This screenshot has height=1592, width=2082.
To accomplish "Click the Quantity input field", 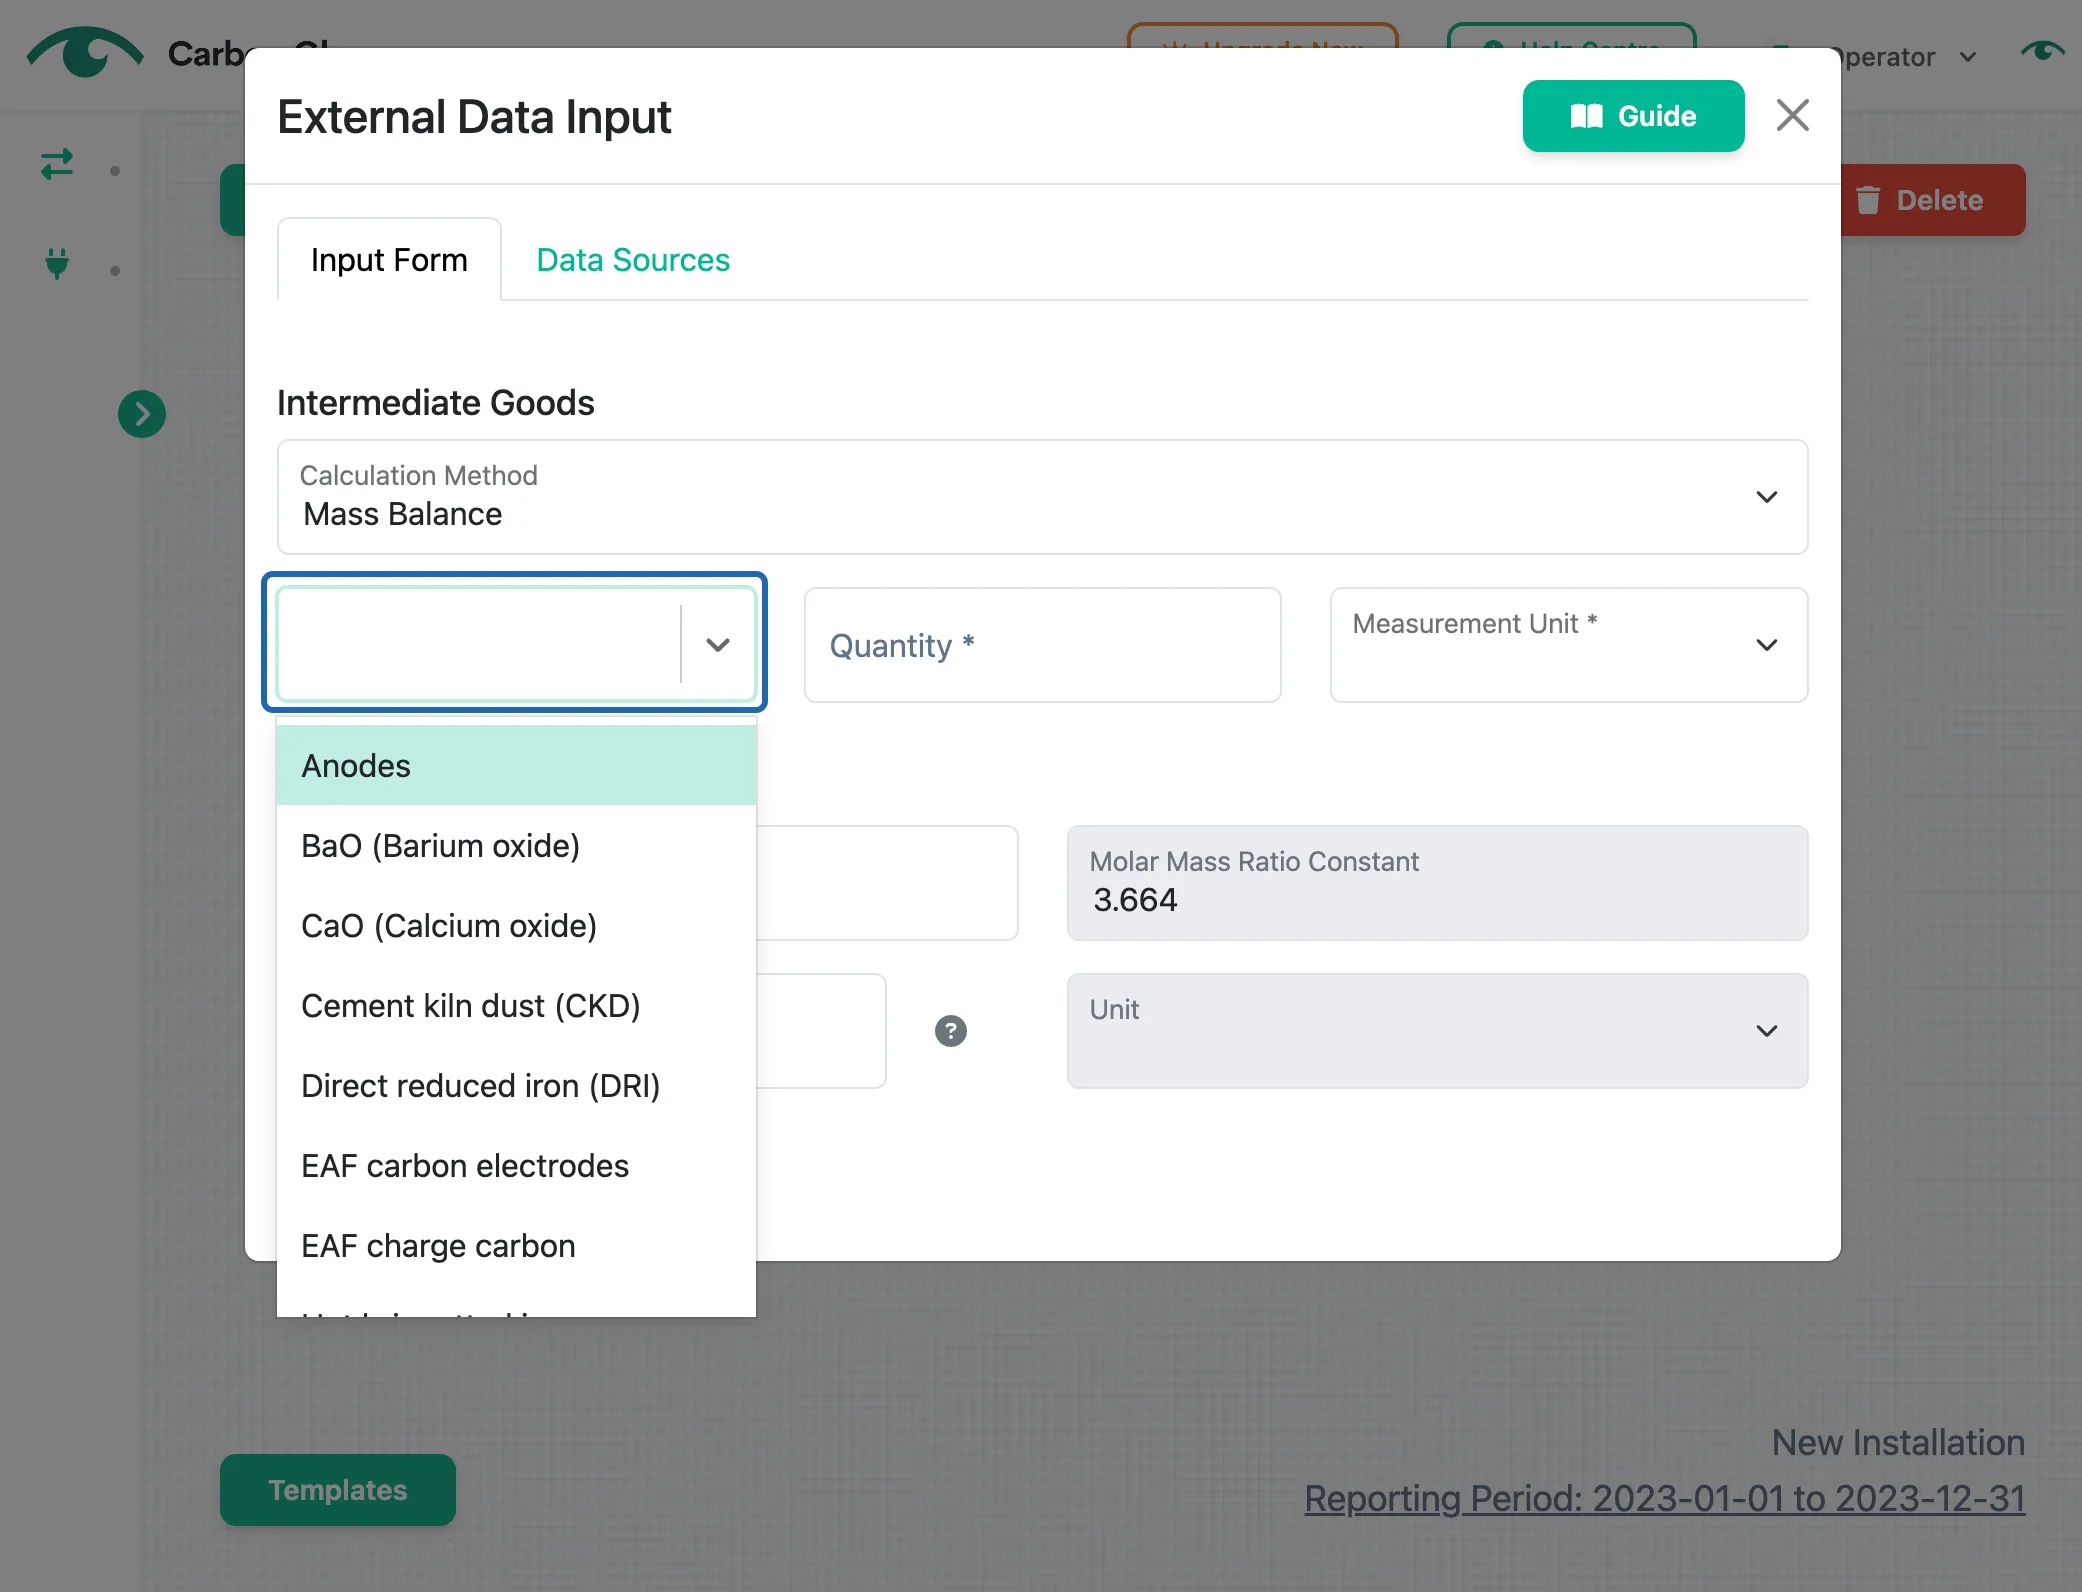I will (1042, 645).
